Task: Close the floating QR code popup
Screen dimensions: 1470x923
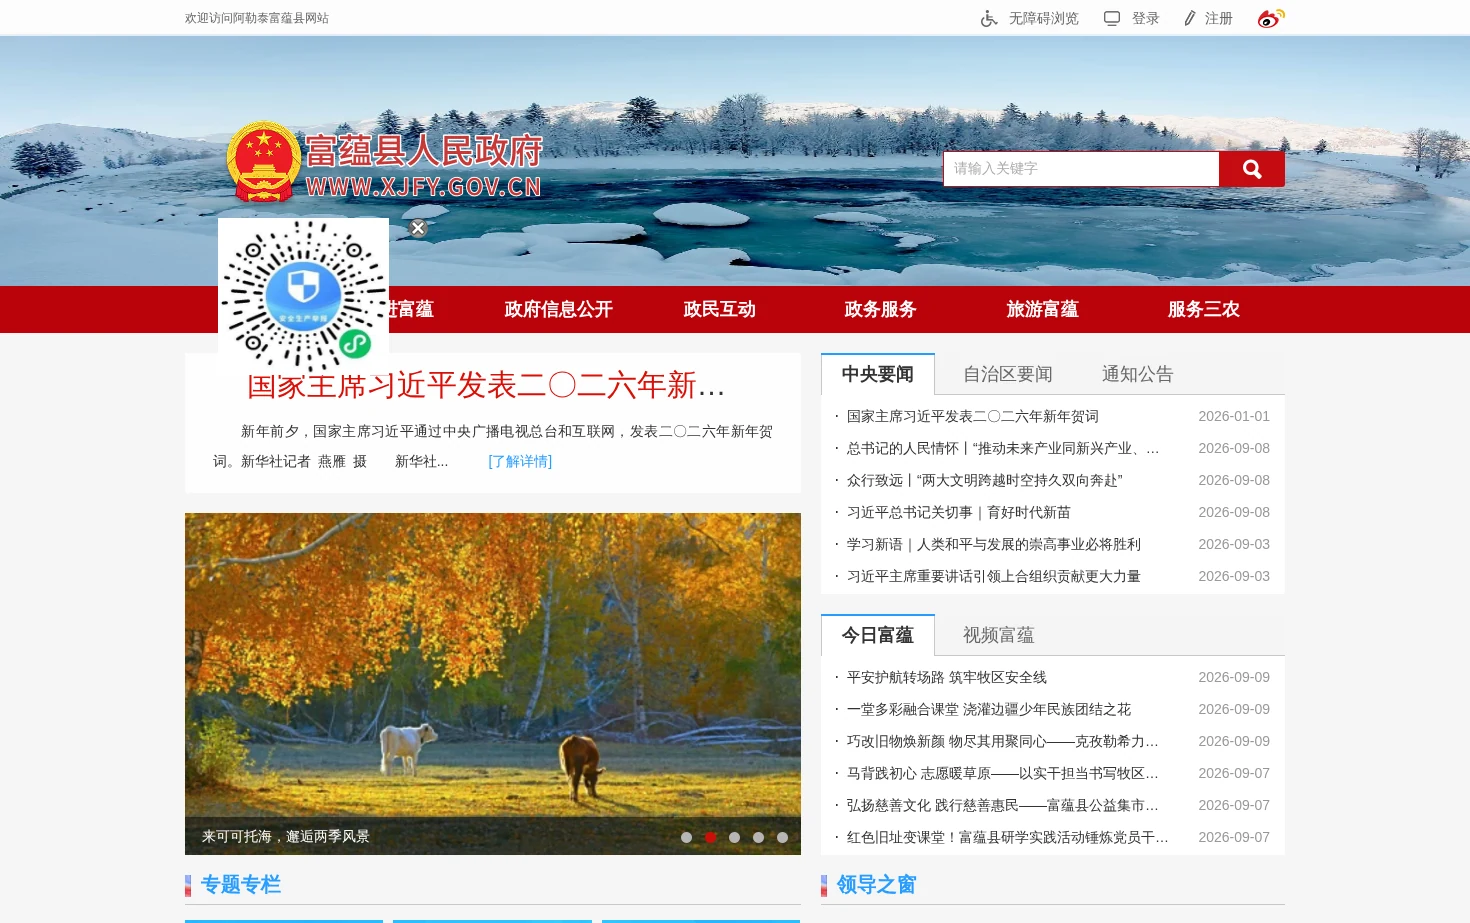Action: tap(418, 228)
